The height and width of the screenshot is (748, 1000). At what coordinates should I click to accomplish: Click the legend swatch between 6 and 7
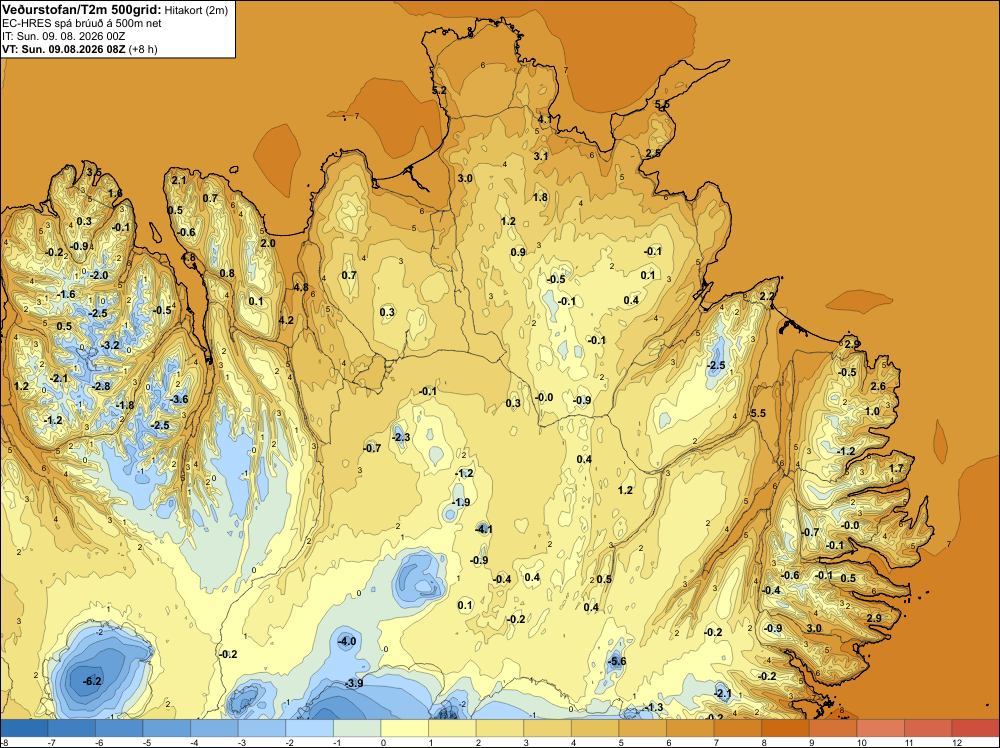pos(690,728)
